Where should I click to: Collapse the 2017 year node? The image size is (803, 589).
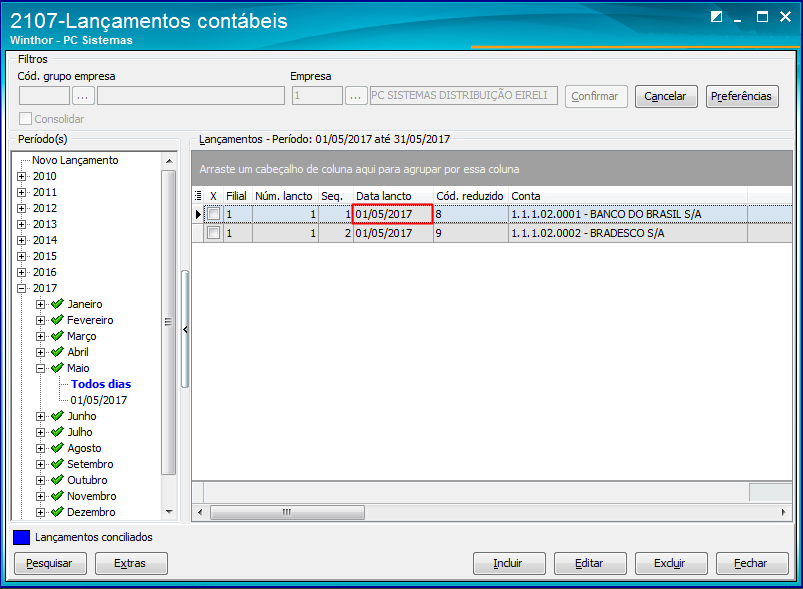pyautogui.click(x=21, y=288)
